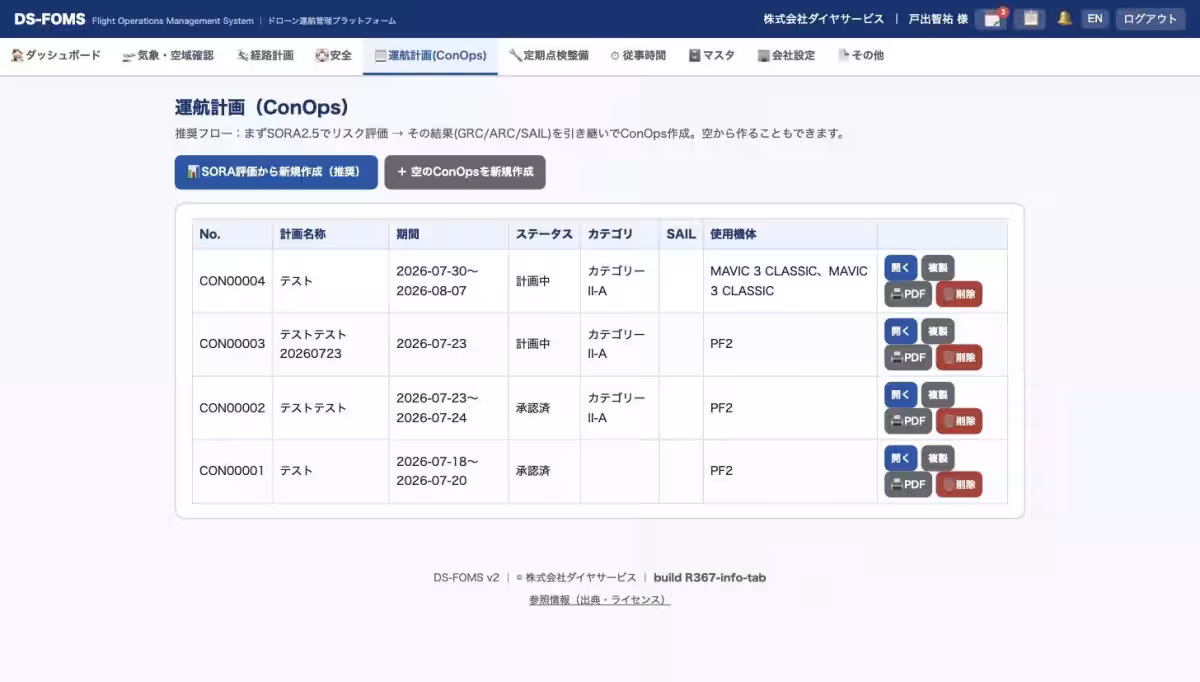This screenshot has height=682, width=1200.
Task: Click 空のConOpsを新規作成 button
Action: pos(465,172)
